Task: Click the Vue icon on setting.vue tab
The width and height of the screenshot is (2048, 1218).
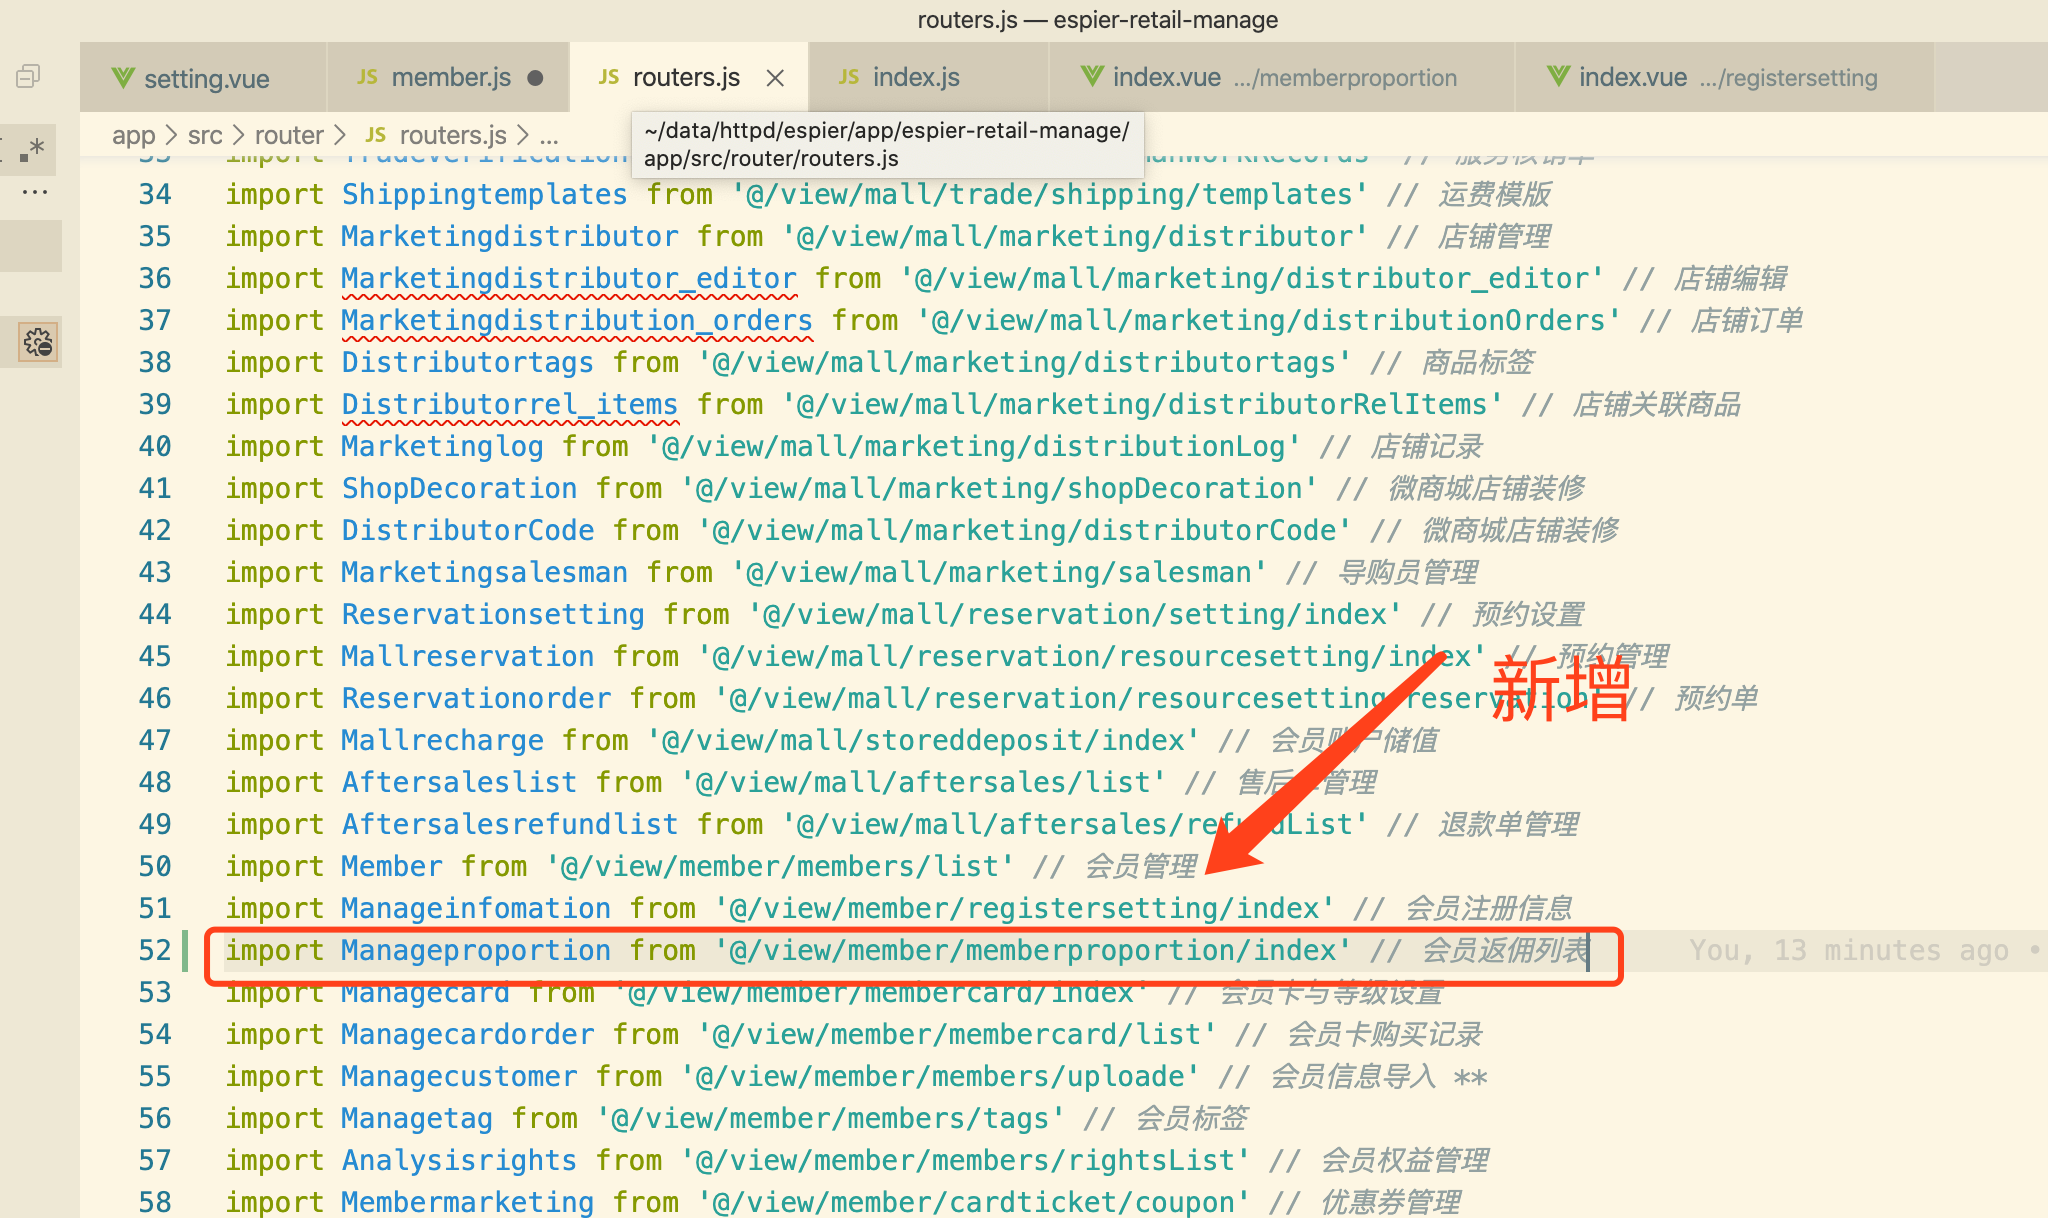Action: pyautogui.click(x=122, y=78)
